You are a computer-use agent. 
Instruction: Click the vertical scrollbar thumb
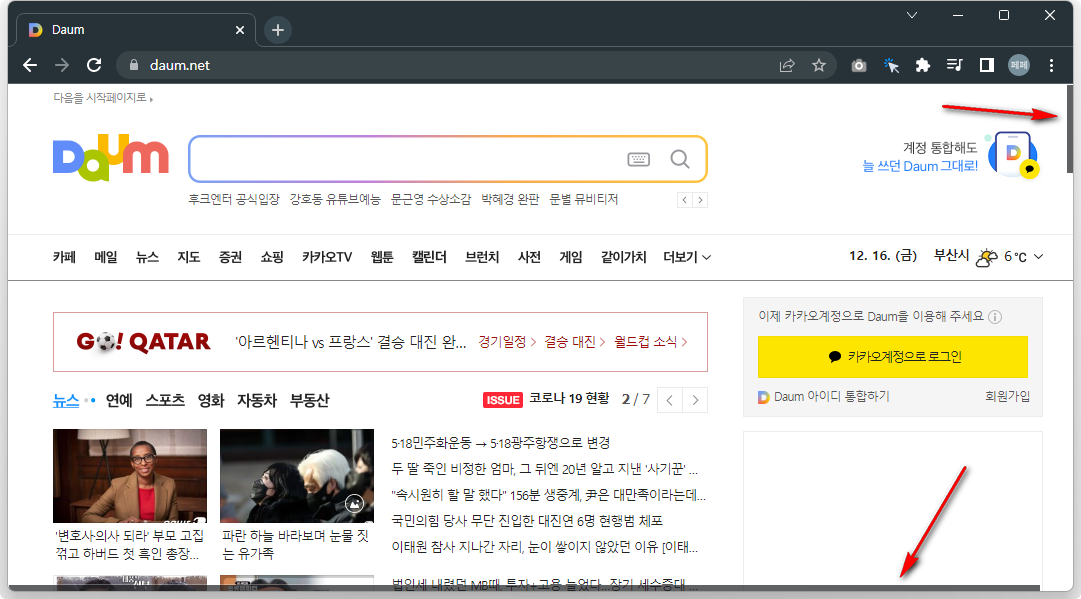pos(1069,129)
